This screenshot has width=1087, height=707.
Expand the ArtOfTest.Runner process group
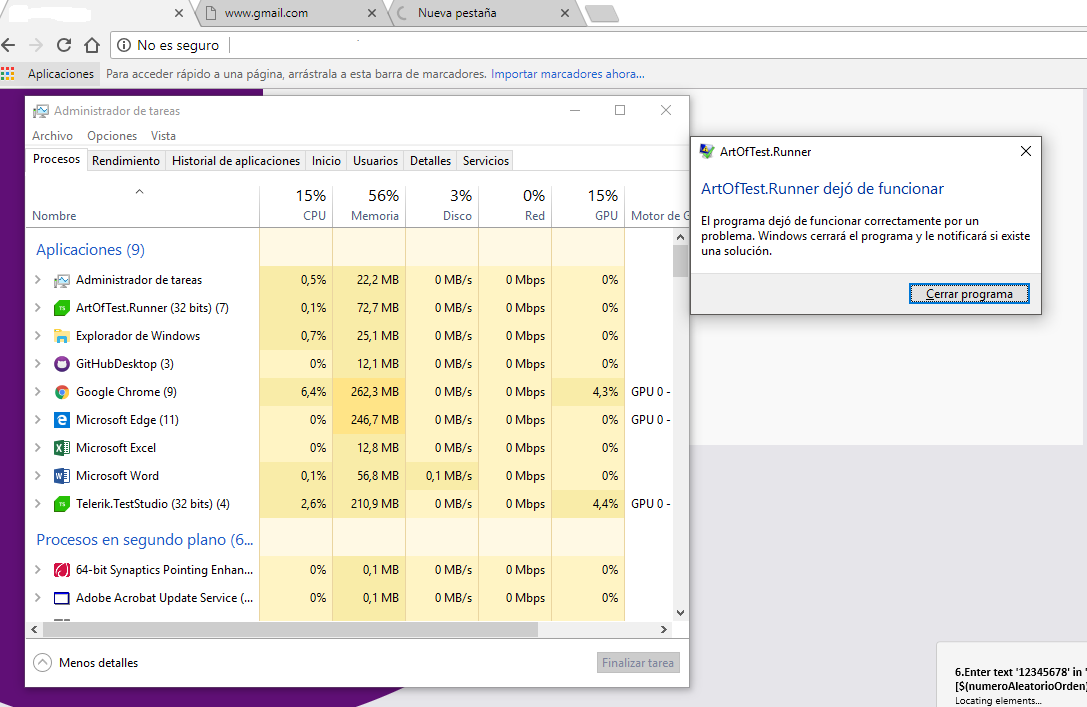(38, 308)
